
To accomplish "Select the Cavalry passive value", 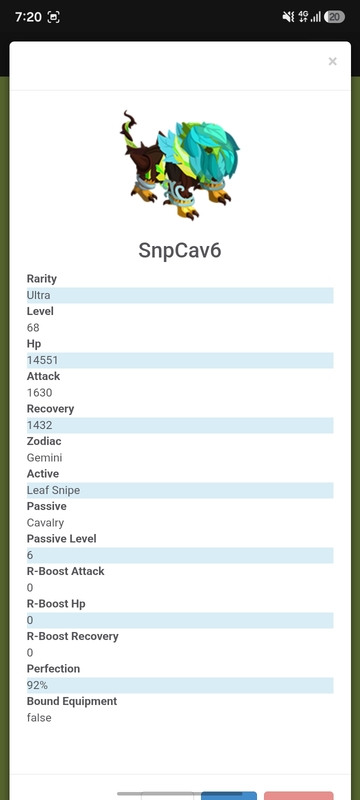I will (45, 523).
